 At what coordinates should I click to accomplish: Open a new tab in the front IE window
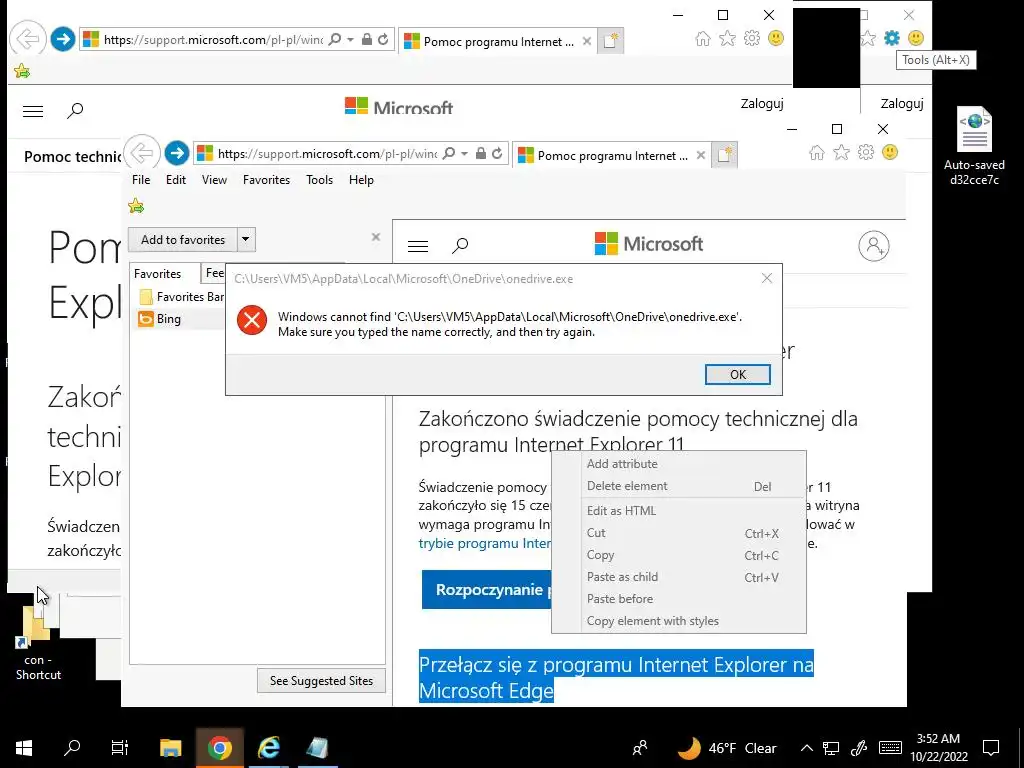pos(724,155)
